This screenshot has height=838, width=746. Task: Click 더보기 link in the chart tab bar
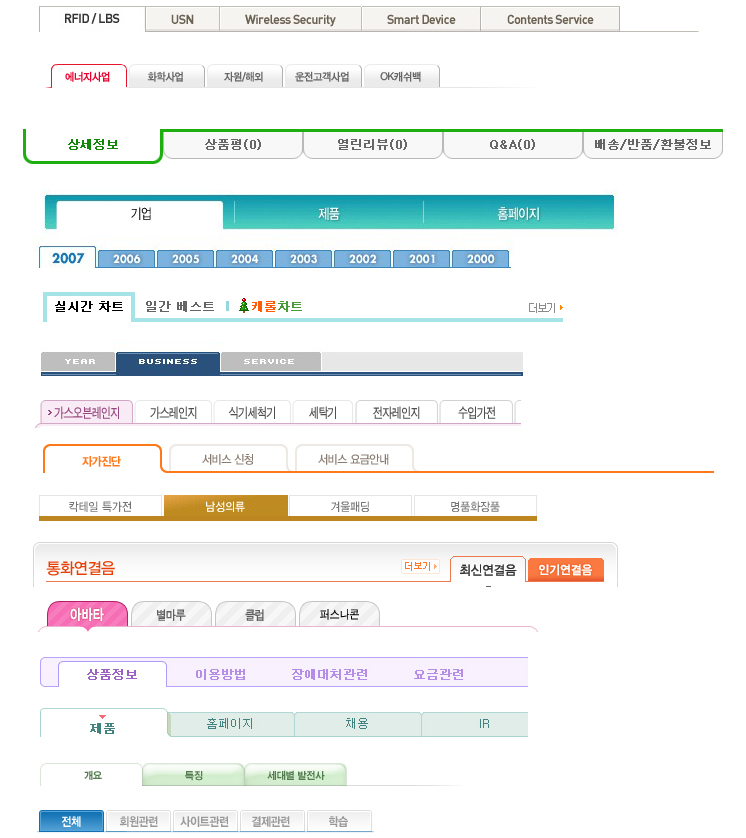coord(545,308)
